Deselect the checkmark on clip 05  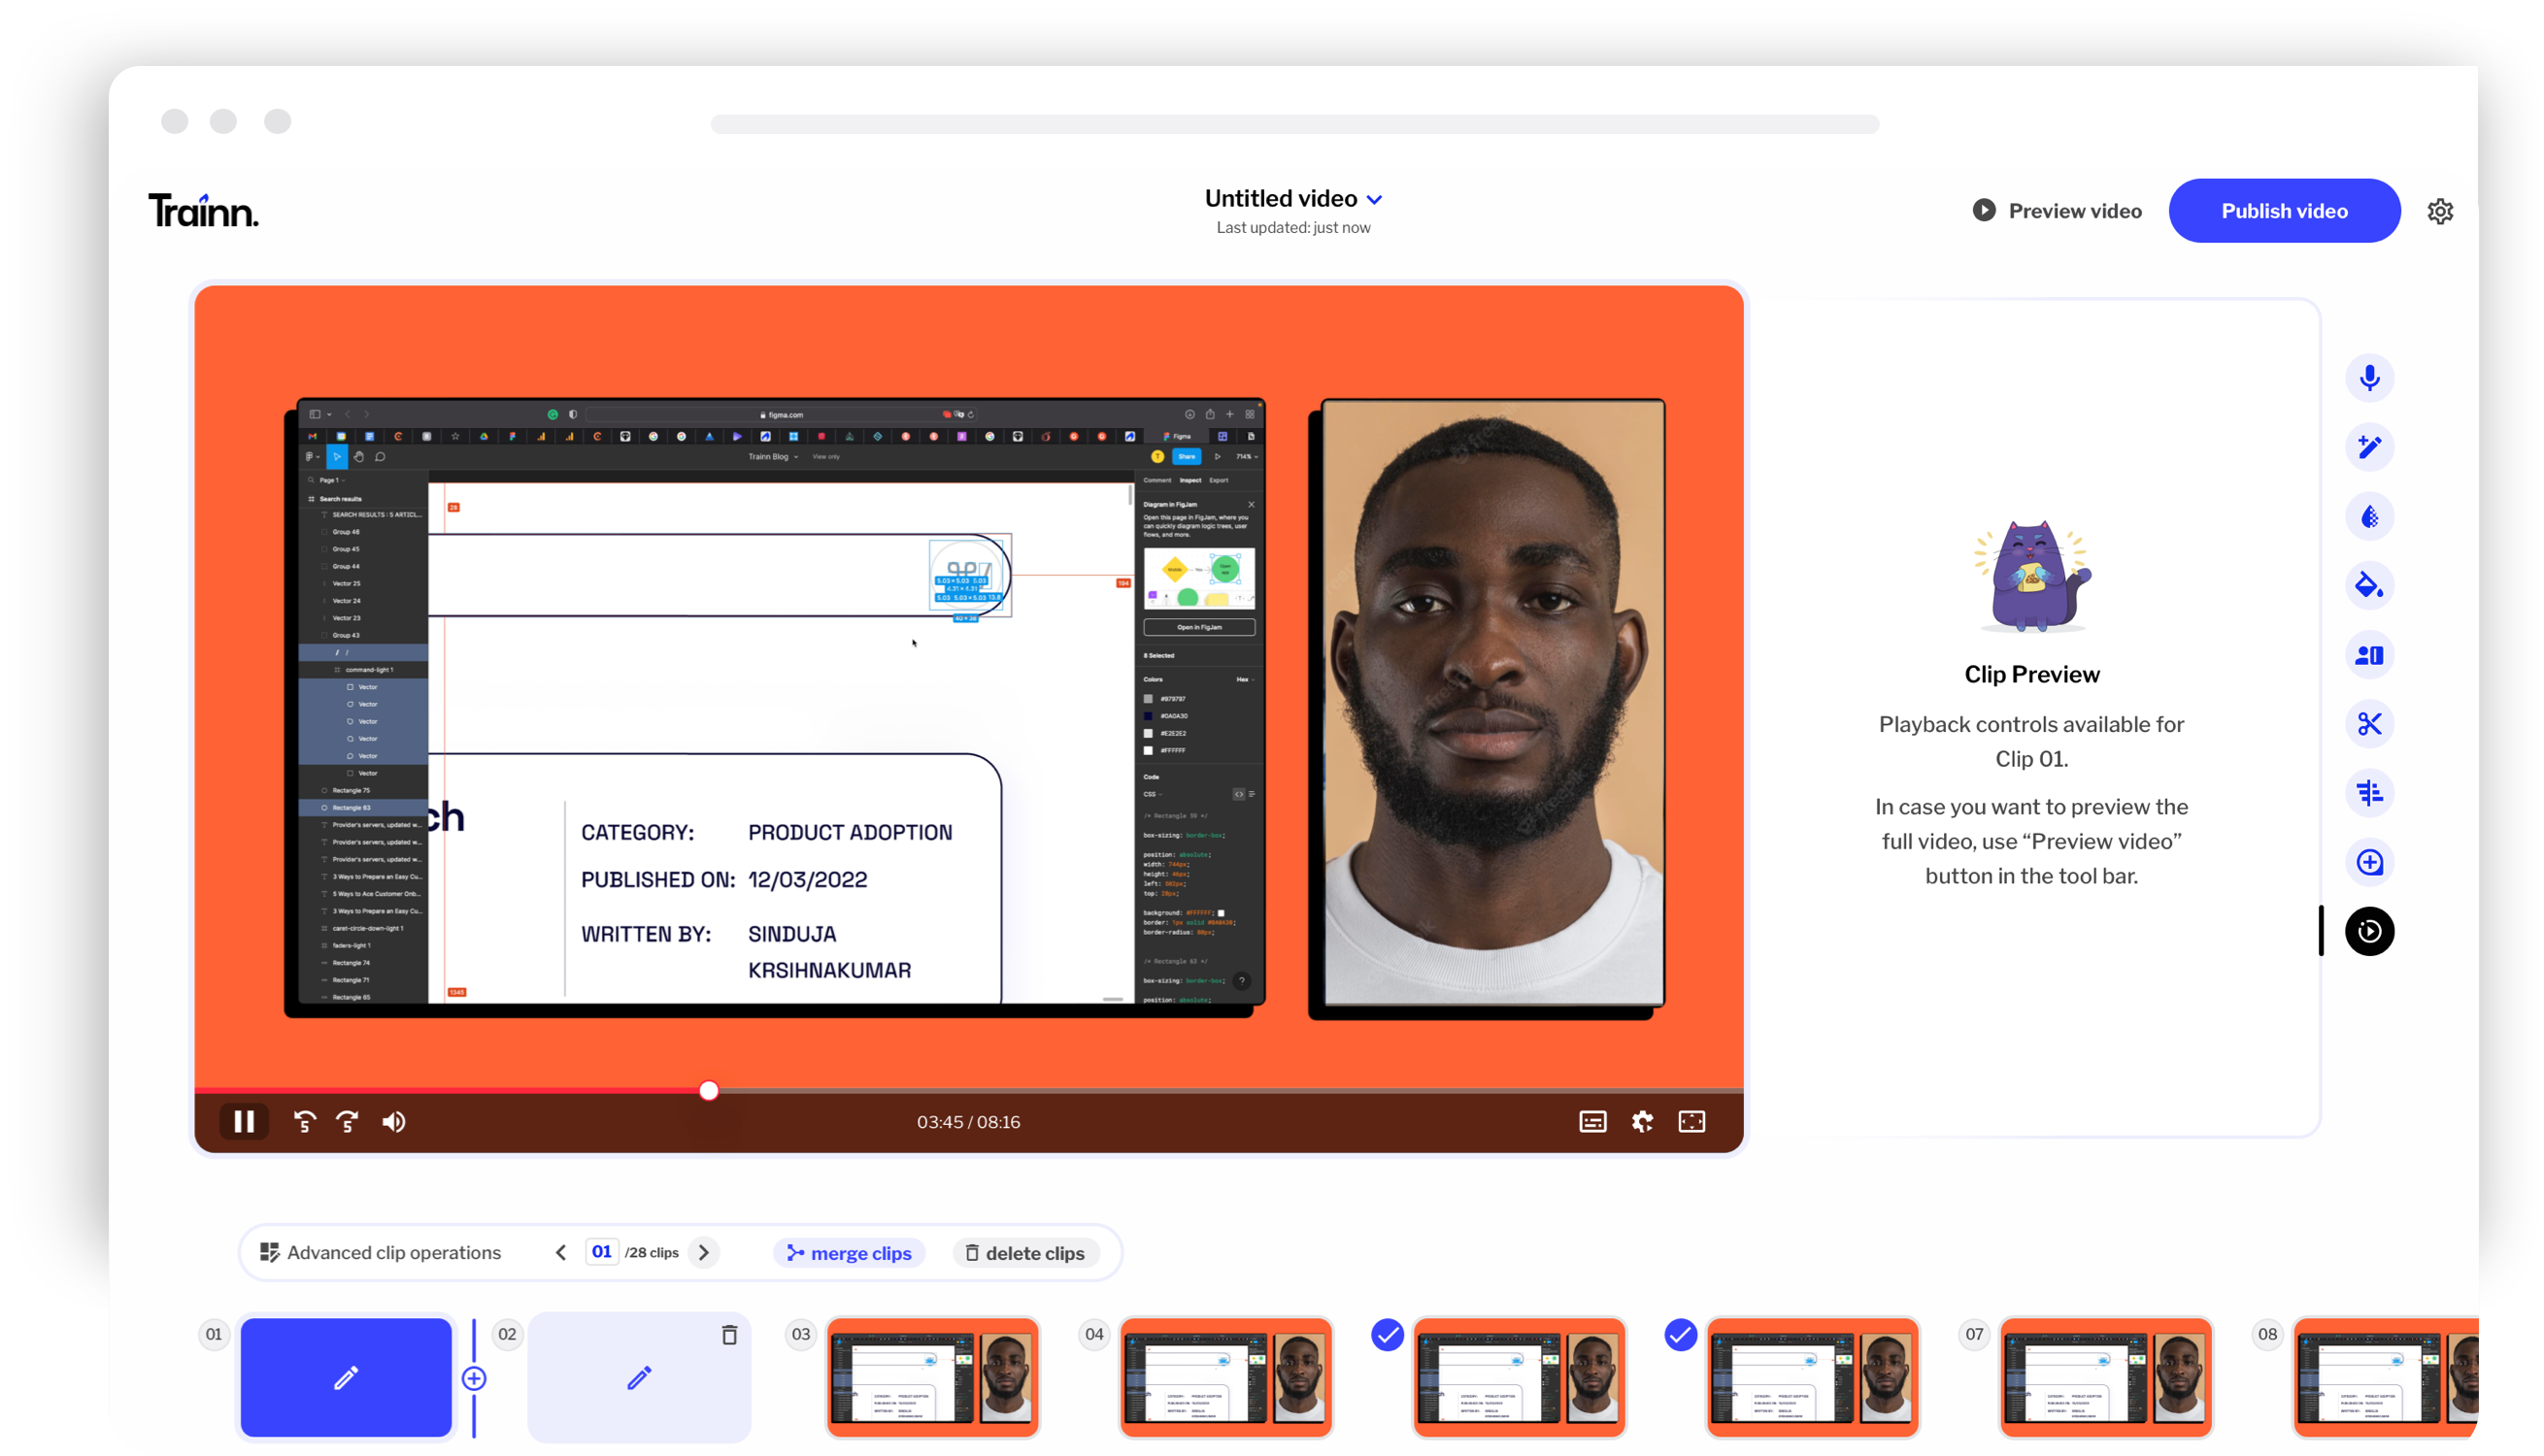click(1387, 1334)
